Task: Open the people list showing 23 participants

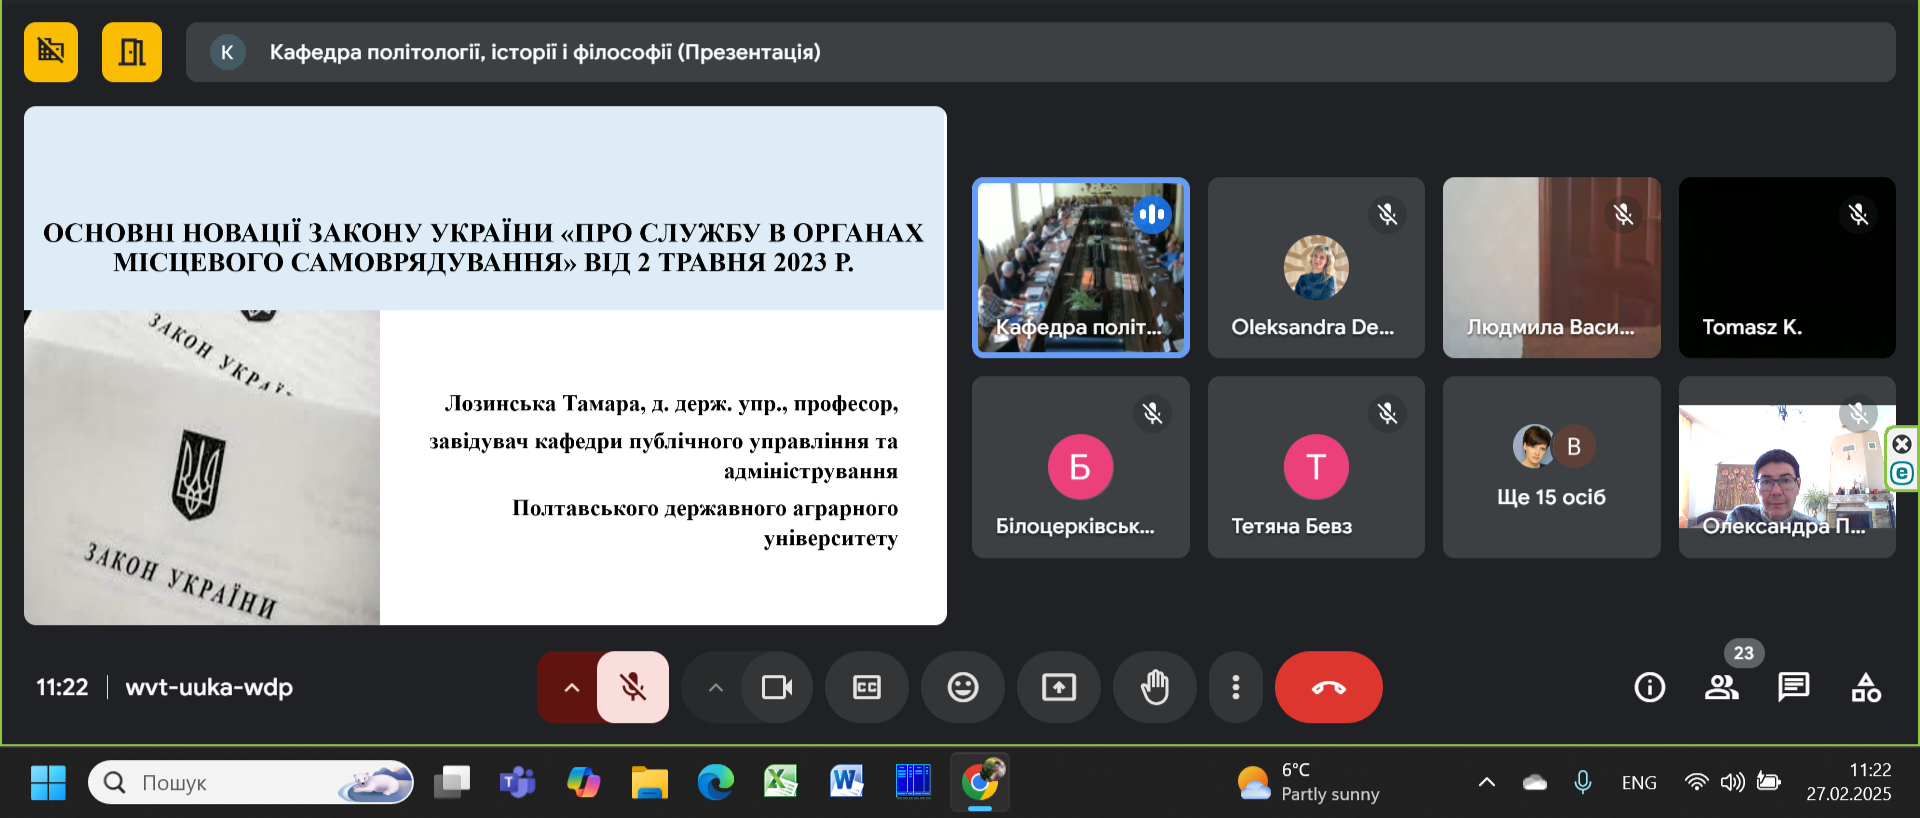Action: coord(1721,687)
